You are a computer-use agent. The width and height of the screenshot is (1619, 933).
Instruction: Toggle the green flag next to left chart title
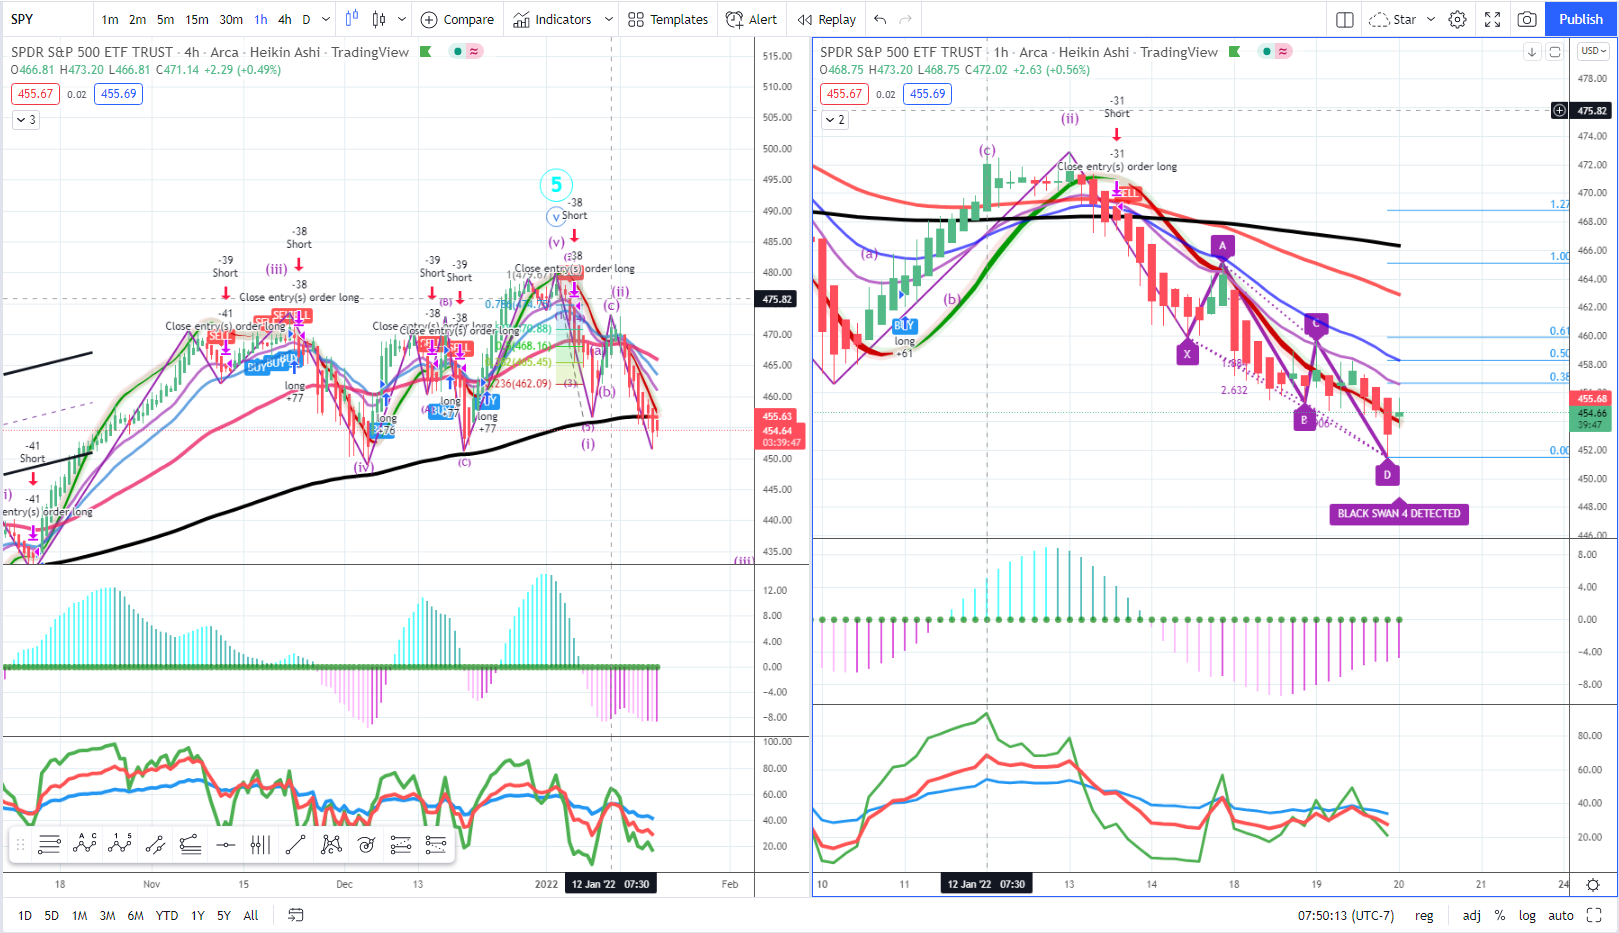pyautogui.click(x=426, y=52)
